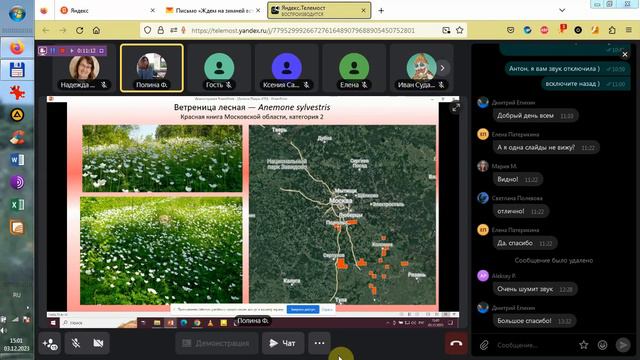
Task: Open the Firefox hamburger application menu
Action: point(629,30)
